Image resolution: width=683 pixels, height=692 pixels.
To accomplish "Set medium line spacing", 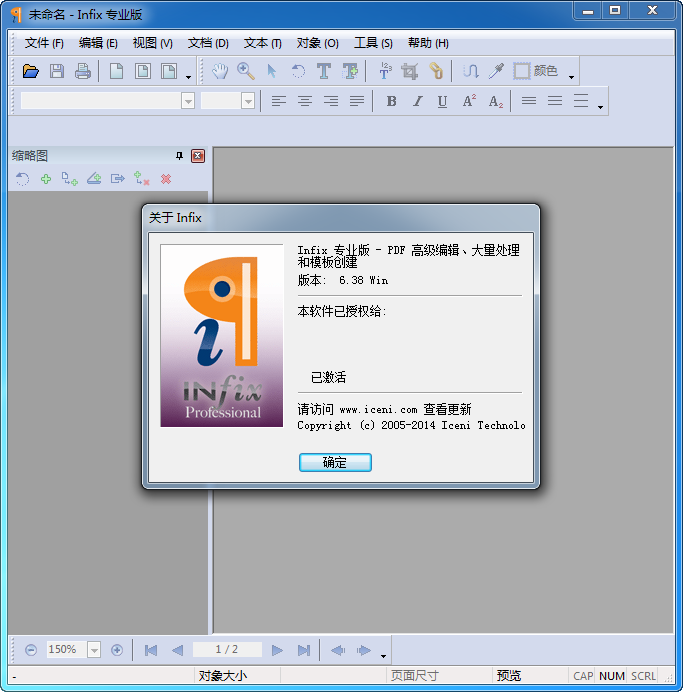I will point(555,102).
